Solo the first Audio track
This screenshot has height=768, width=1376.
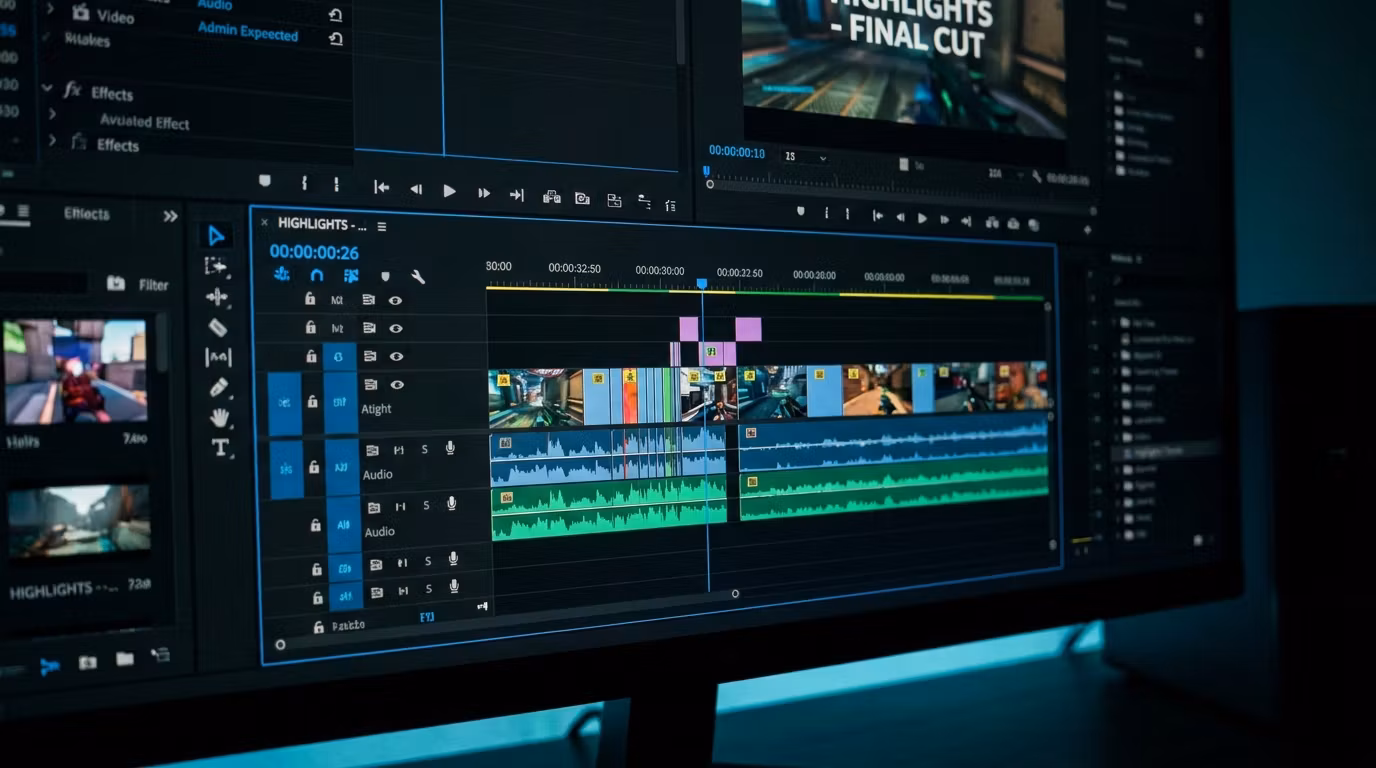click(424, 449)
